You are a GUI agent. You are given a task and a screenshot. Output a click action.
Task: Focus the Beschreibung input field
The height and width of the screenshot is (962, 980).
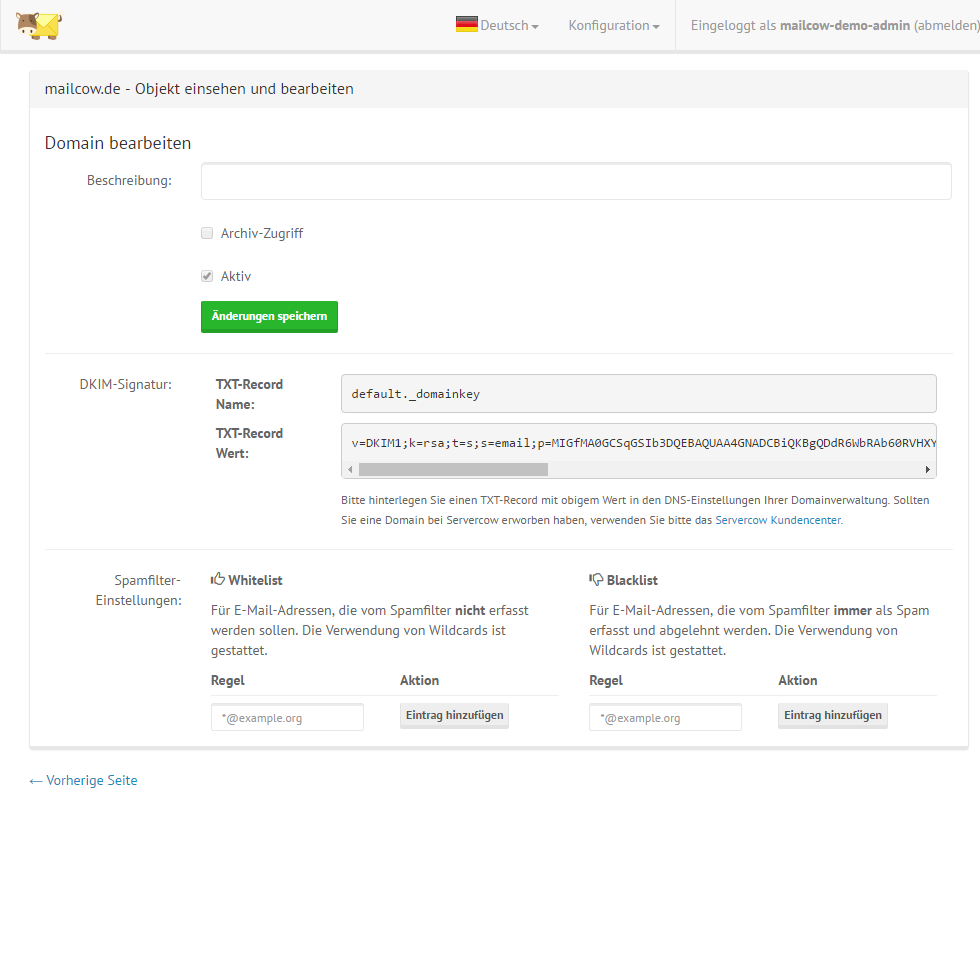point(575,182)
